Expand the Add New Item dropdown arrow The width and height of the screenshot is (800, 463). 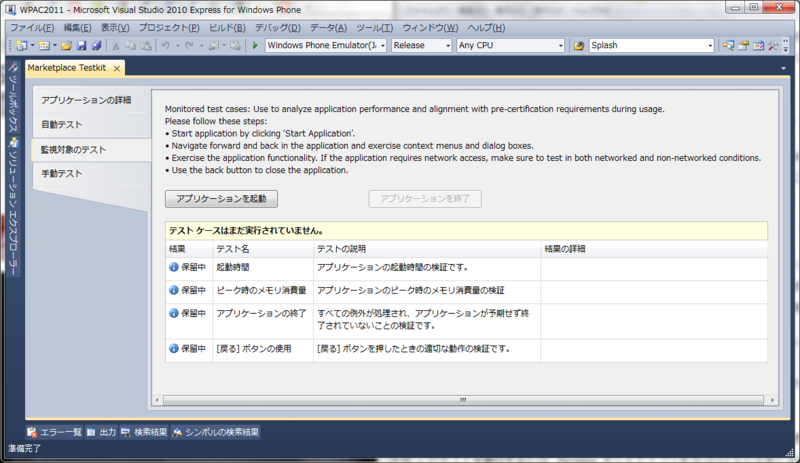click(x=55, y=45)
